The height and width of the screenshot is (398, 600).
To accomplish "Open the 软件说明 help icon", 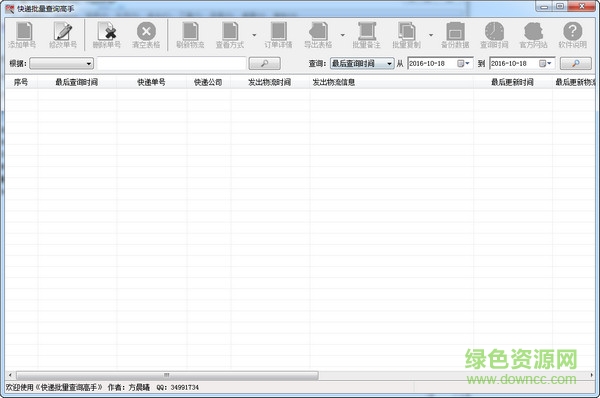I will (572, 35).
